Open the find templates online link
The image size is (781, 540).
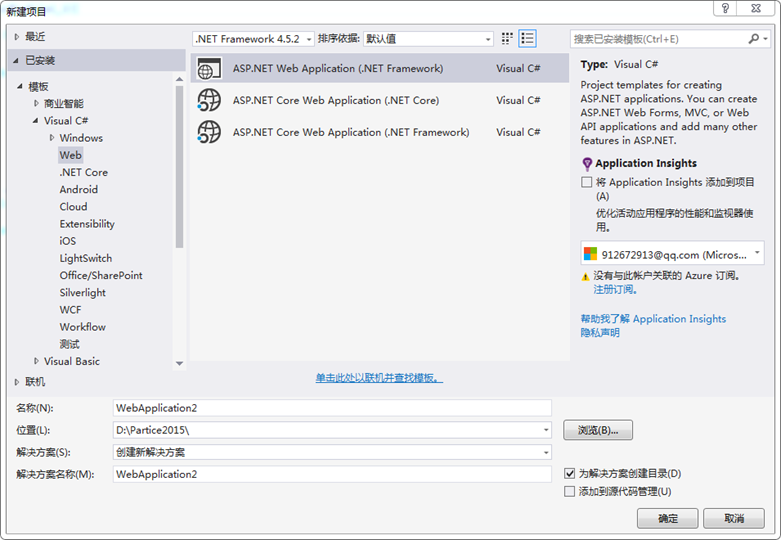pos(379,378)
